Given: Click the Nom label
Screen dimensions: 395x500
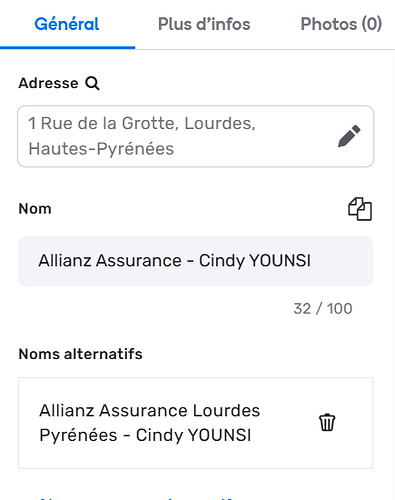Looking at the screenshot, I should (x=35, y=209).
